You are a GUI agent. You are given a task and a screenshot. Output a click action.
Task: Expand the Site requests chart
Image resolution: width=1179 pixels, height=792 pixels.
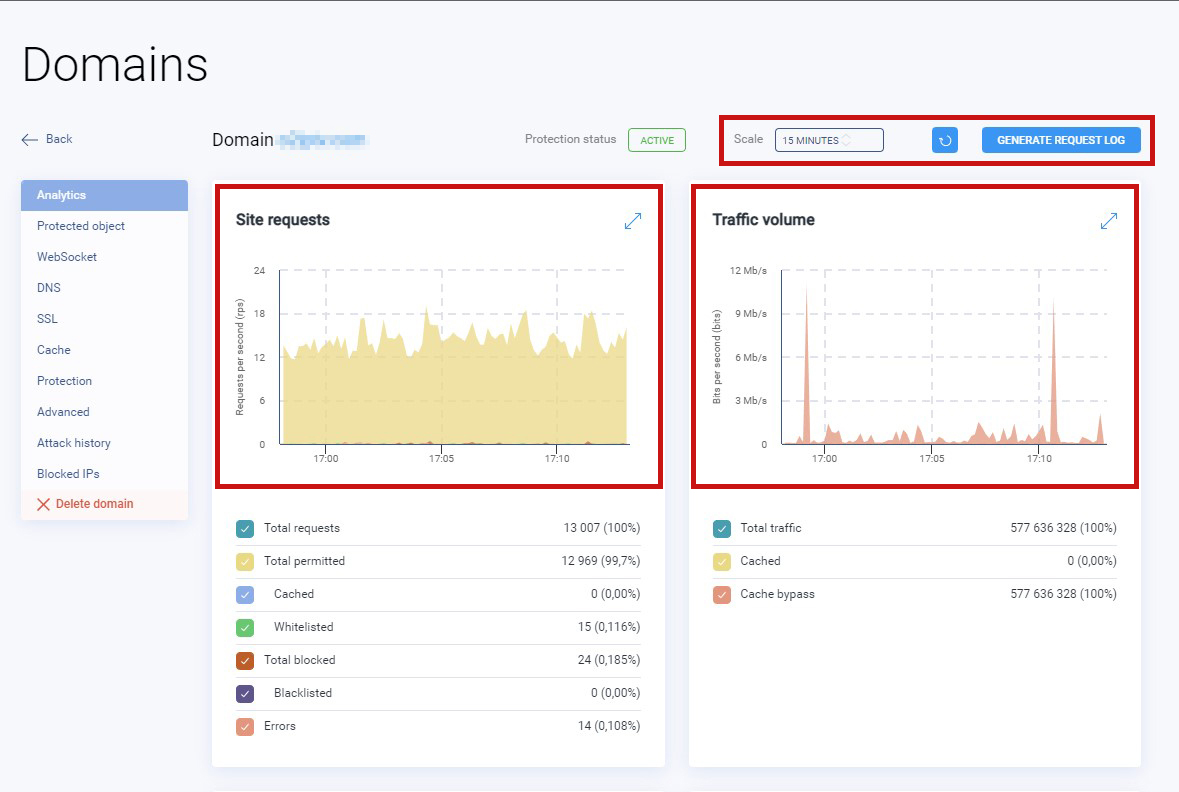pyautogui.click(x=633, y=221)
